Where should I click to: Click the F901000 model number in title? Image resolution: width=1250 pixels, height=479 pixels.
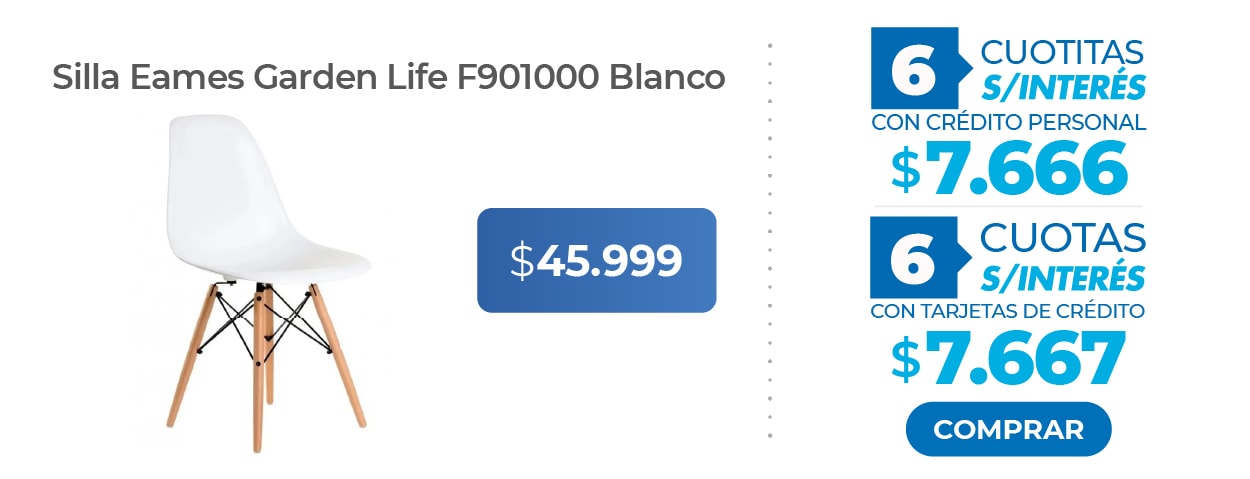click(x=528, y=77)
